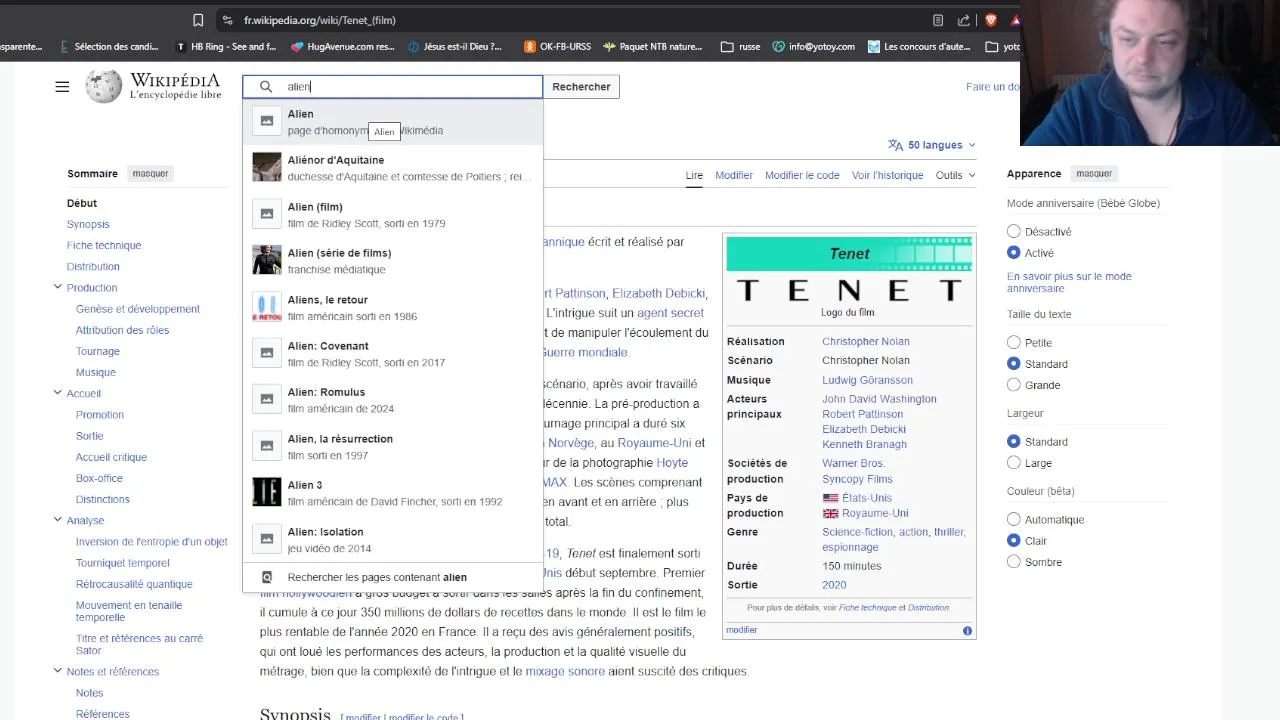
Task: Open reader mode icon in address bar
Action: click(937, 20)
